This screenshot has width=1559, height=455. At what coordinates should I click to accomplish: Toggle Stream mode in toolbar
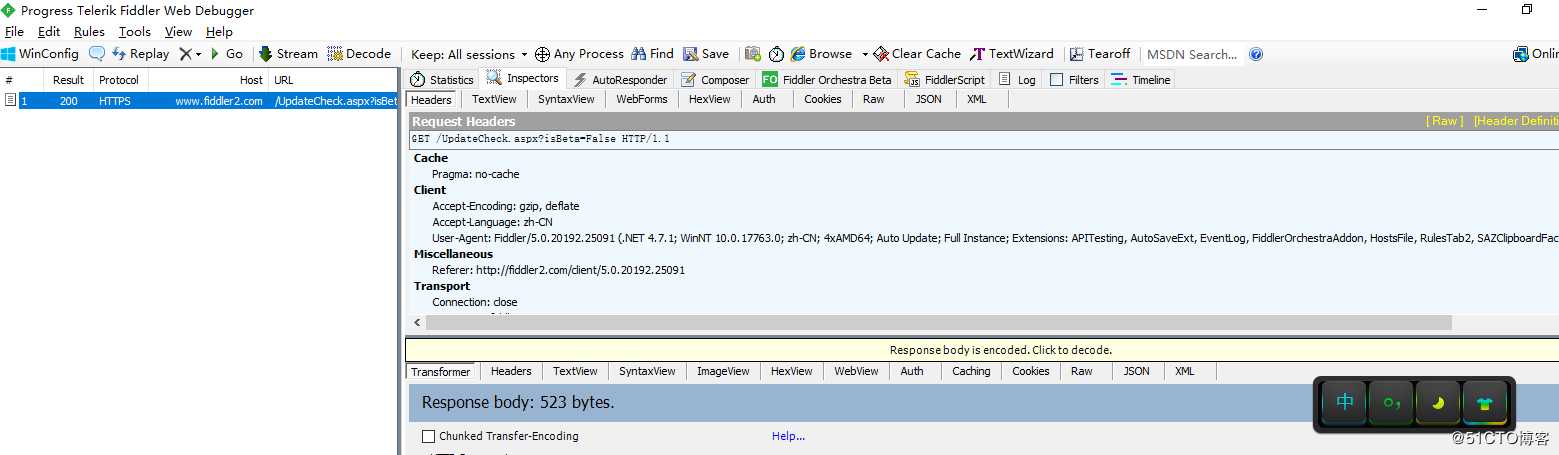tap(288, 54)
